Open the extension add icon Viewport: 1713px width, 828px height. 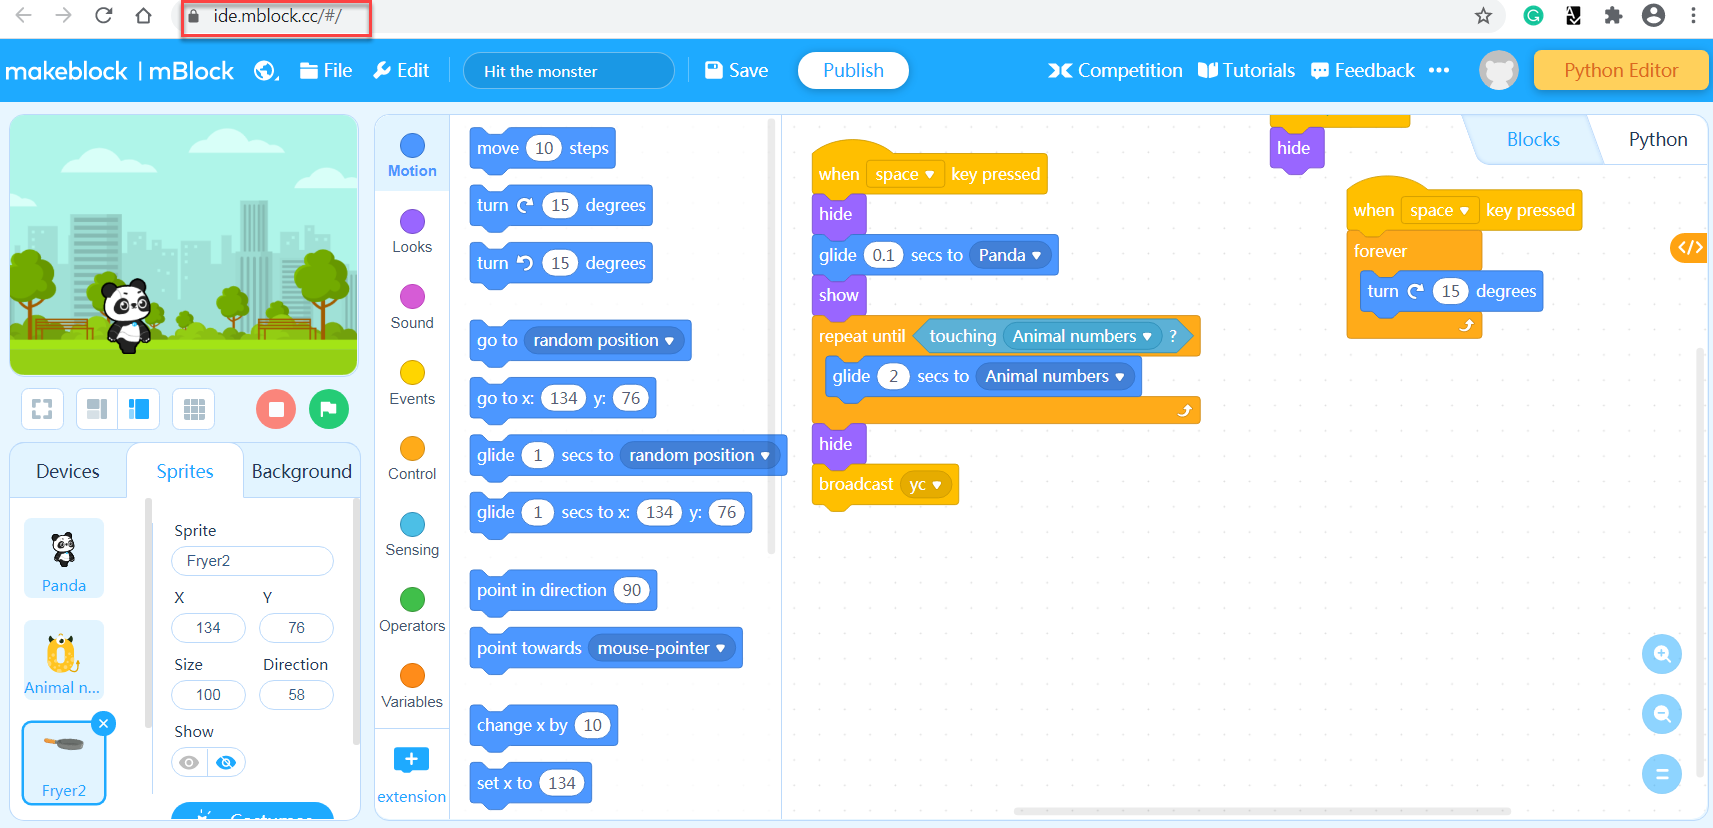point(411,760)
